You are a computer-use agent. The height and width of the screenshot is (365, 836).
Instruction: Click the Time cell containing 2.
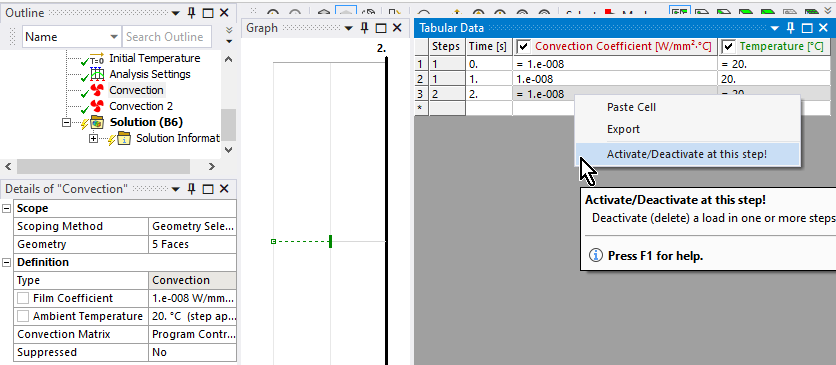tap(488, 94)
